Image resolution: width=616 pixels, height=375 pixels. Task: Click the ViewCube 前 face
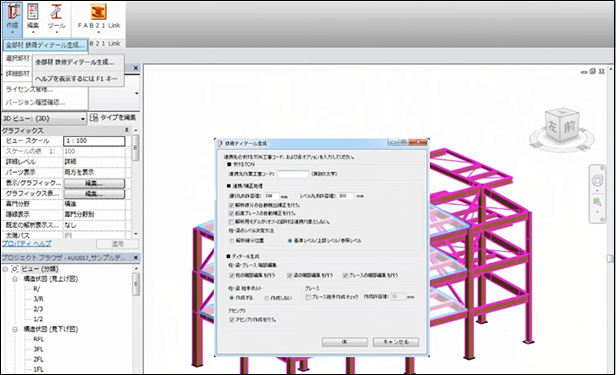pos(569,126)
